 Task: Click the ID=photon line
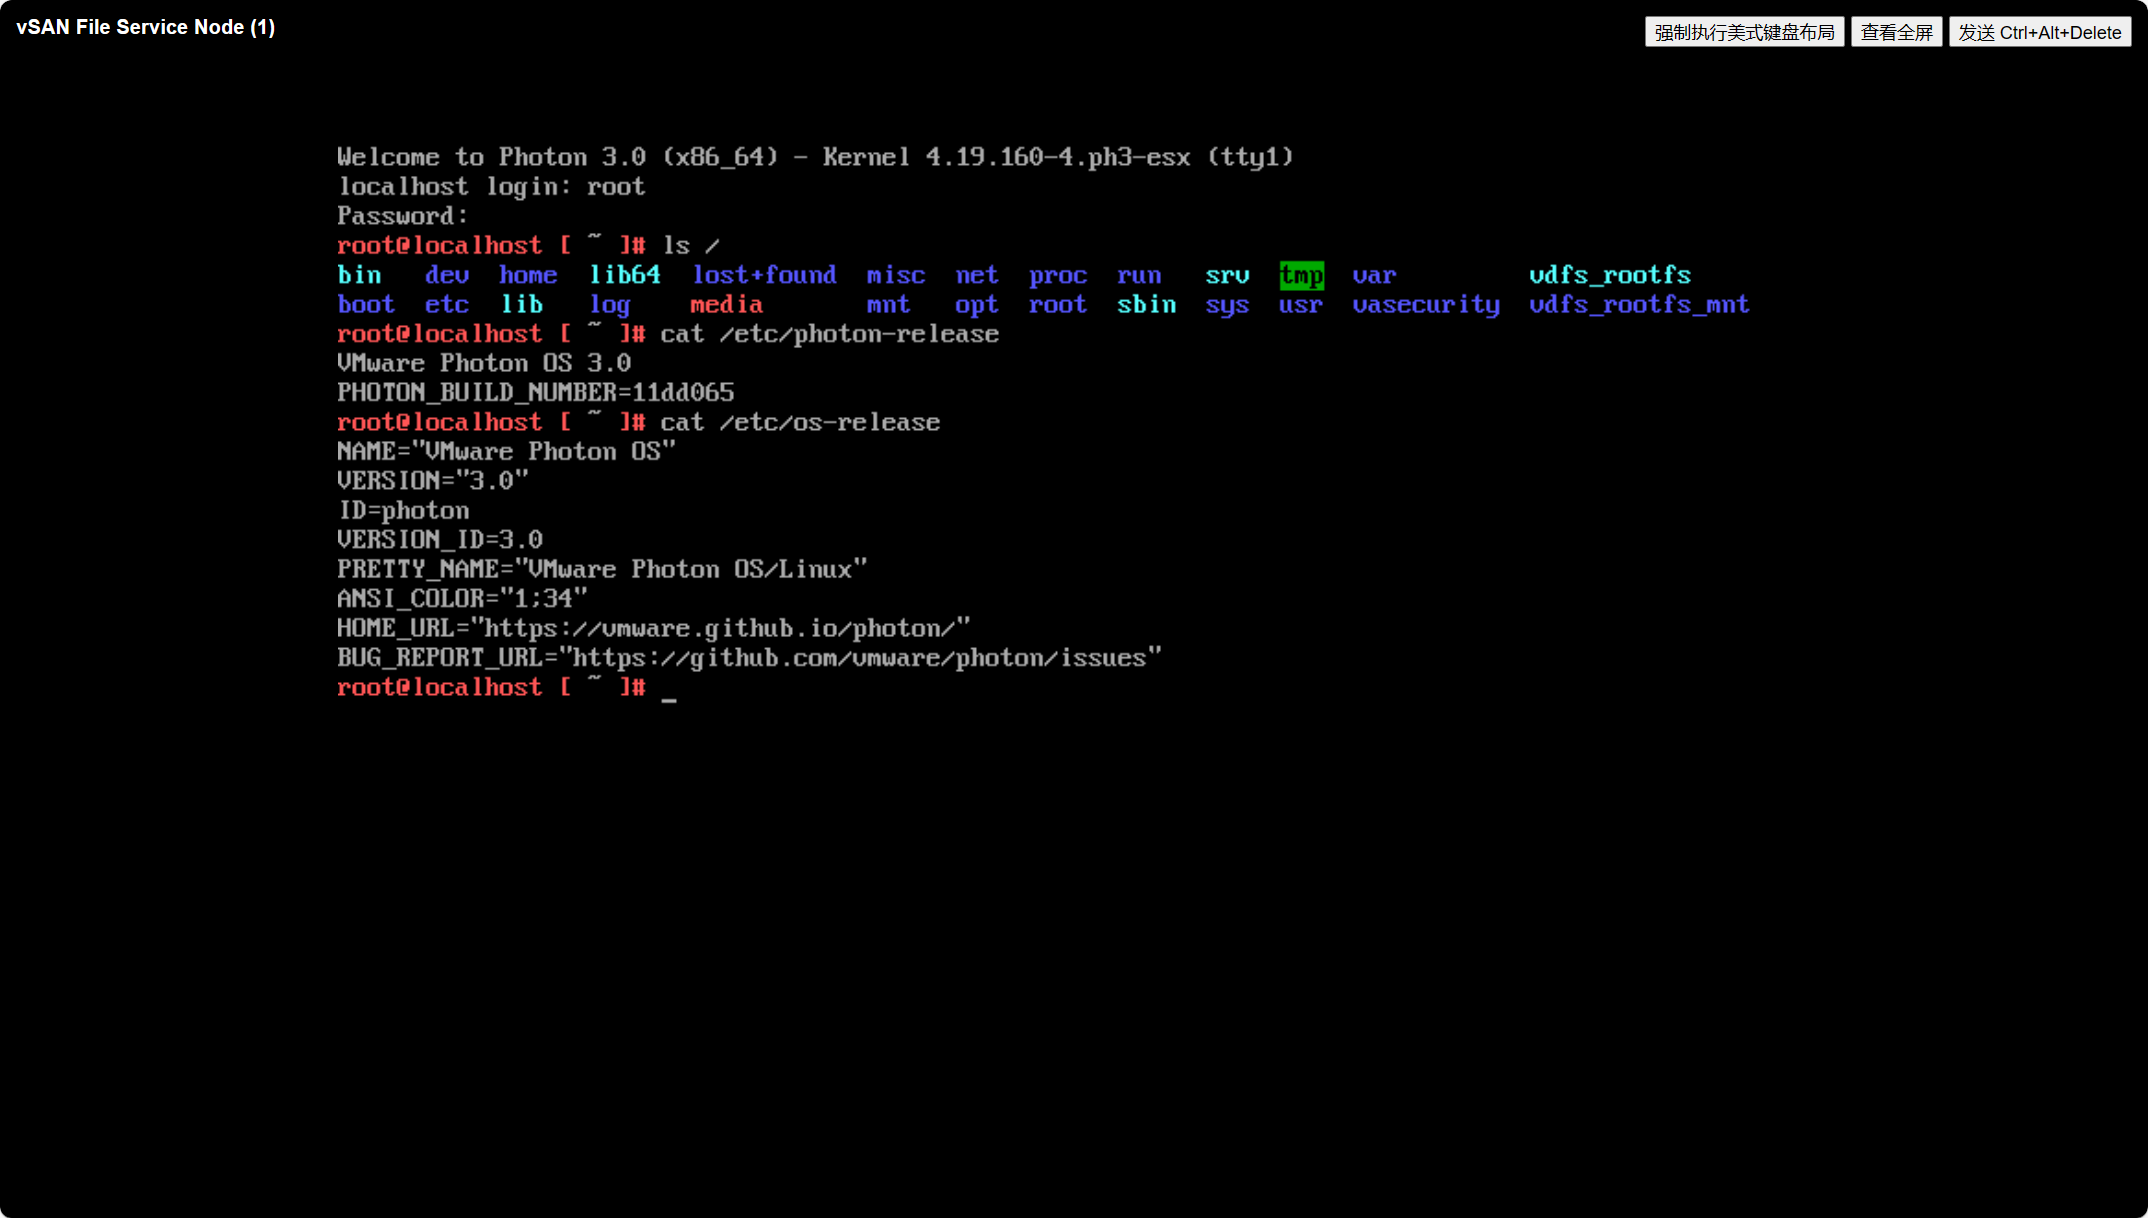pyautogui.click(x=403, y=511)
